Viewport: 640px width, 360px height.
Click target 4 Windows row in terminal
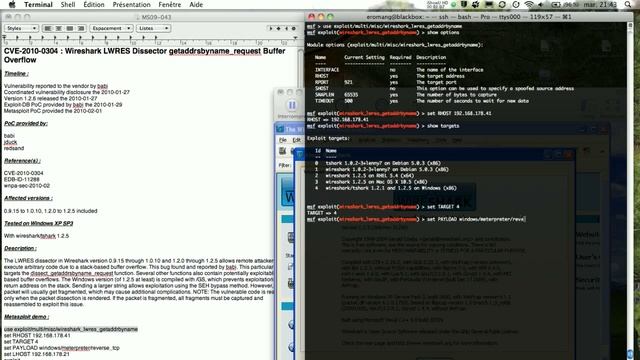385,188
